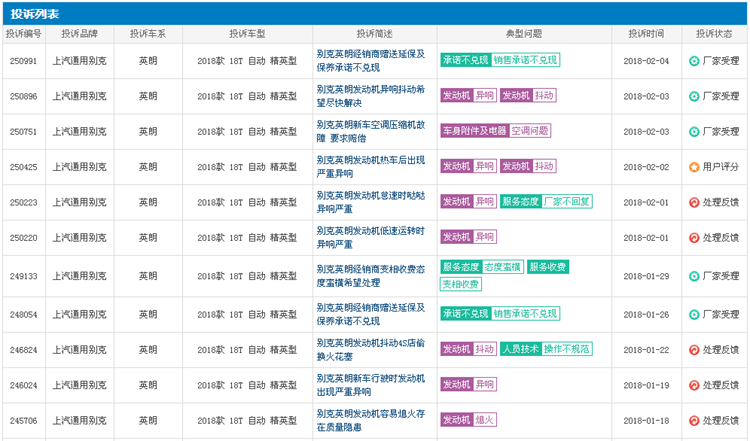
Task: Click 服务收费 tag in row 249133
Action: (x=548, y=267)
